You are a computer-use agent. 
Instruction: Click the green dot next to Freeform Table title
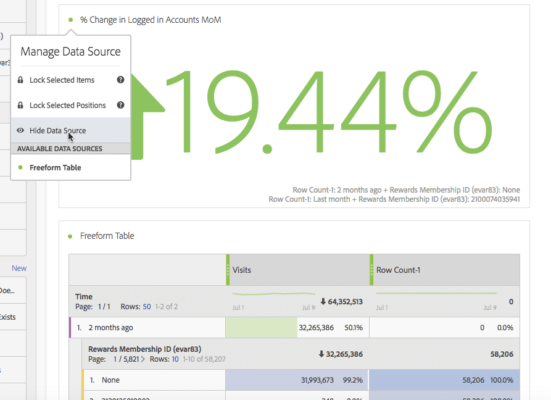pos(70,236)
